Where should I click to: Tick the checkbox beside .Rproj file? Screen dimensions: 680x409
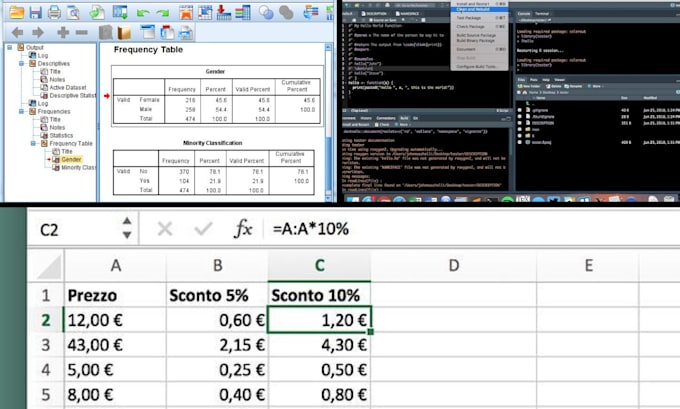(520, 142)
